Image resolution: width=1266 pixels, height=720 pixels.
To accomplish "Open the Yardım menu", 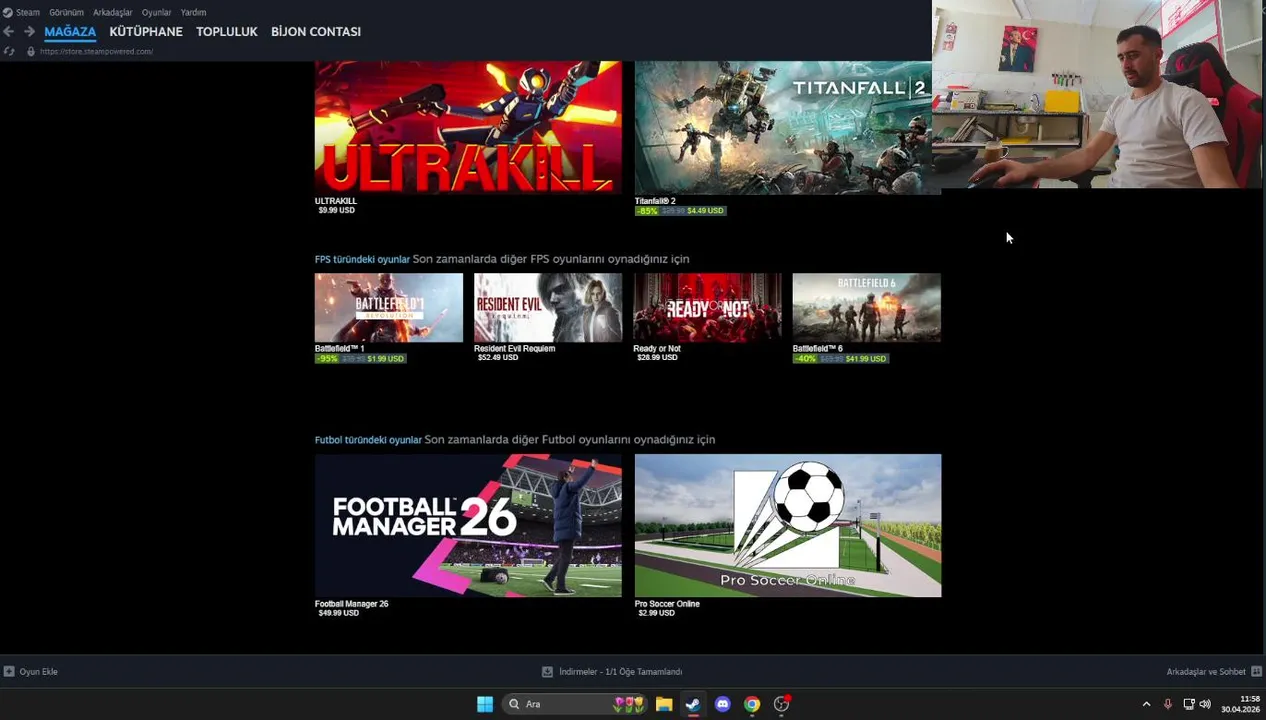I will (x=193, y=12).
